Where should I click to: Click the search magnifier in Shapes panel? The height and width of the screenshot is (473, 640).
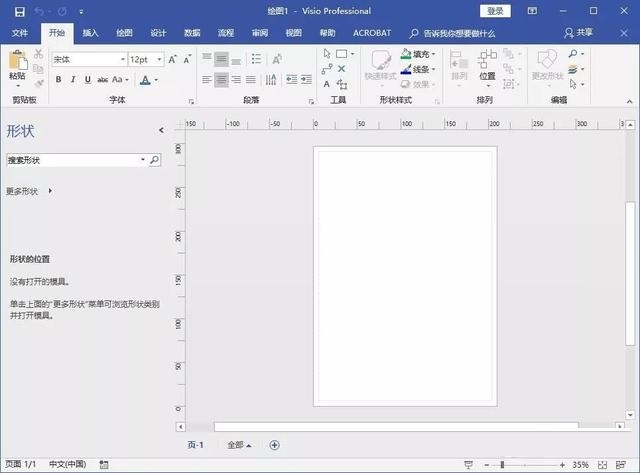click(155, 160)
